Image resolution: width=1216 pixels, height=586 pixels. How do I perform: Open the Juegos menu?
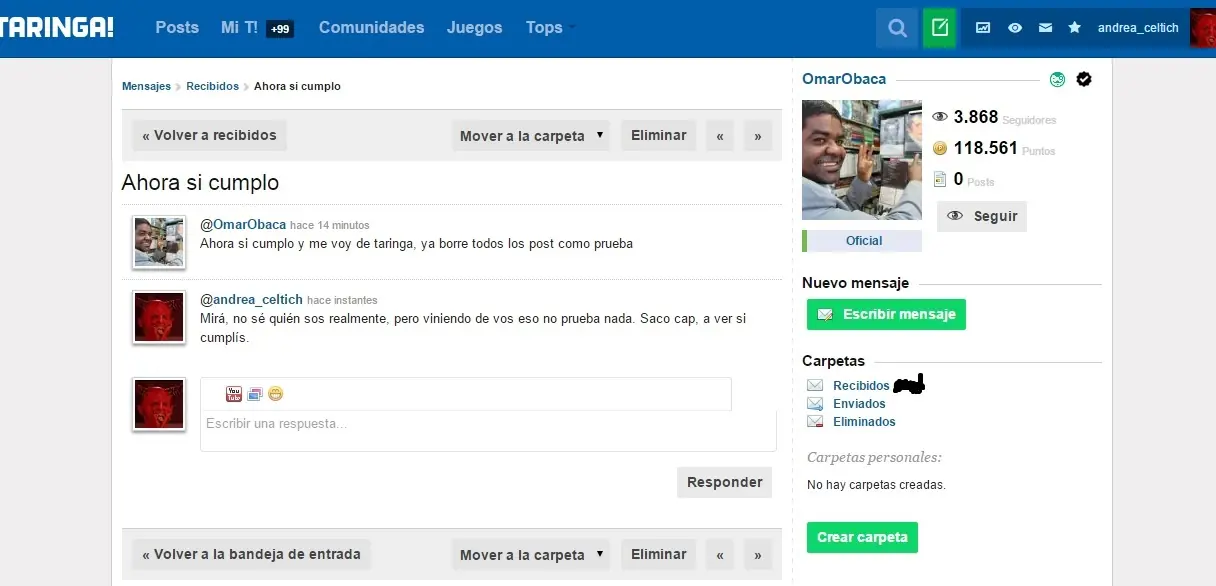click(x=475, y=27)
